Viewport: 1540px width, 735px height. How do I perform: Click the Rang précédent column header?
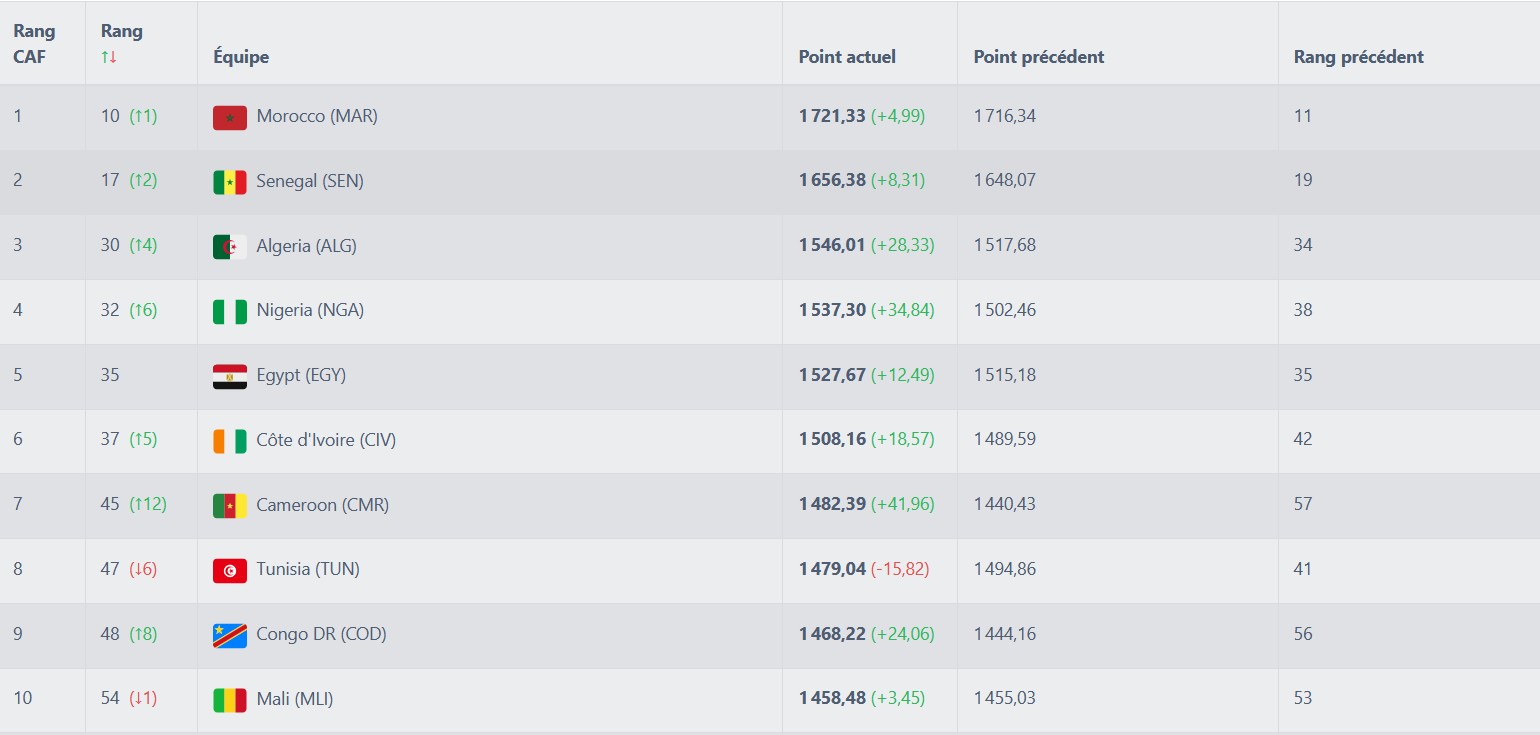pyautogui.click(x=1358, y=57)
